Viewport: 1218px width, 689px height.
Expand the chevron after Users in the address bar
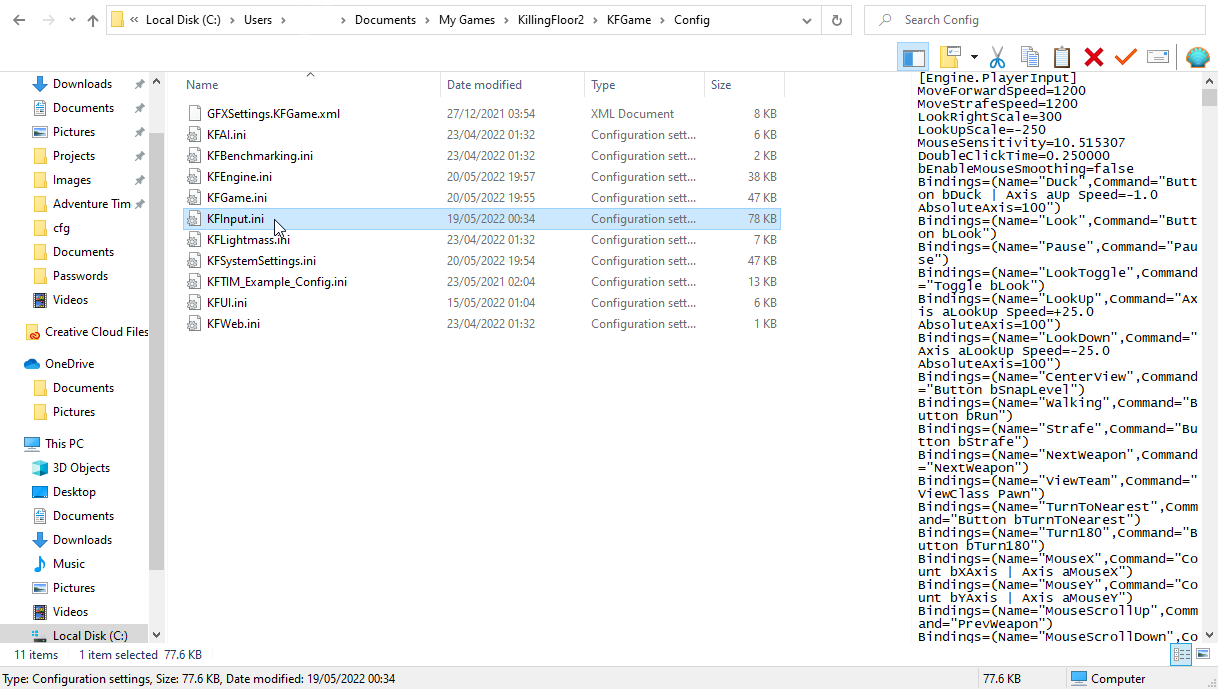(x=284, y=20)
